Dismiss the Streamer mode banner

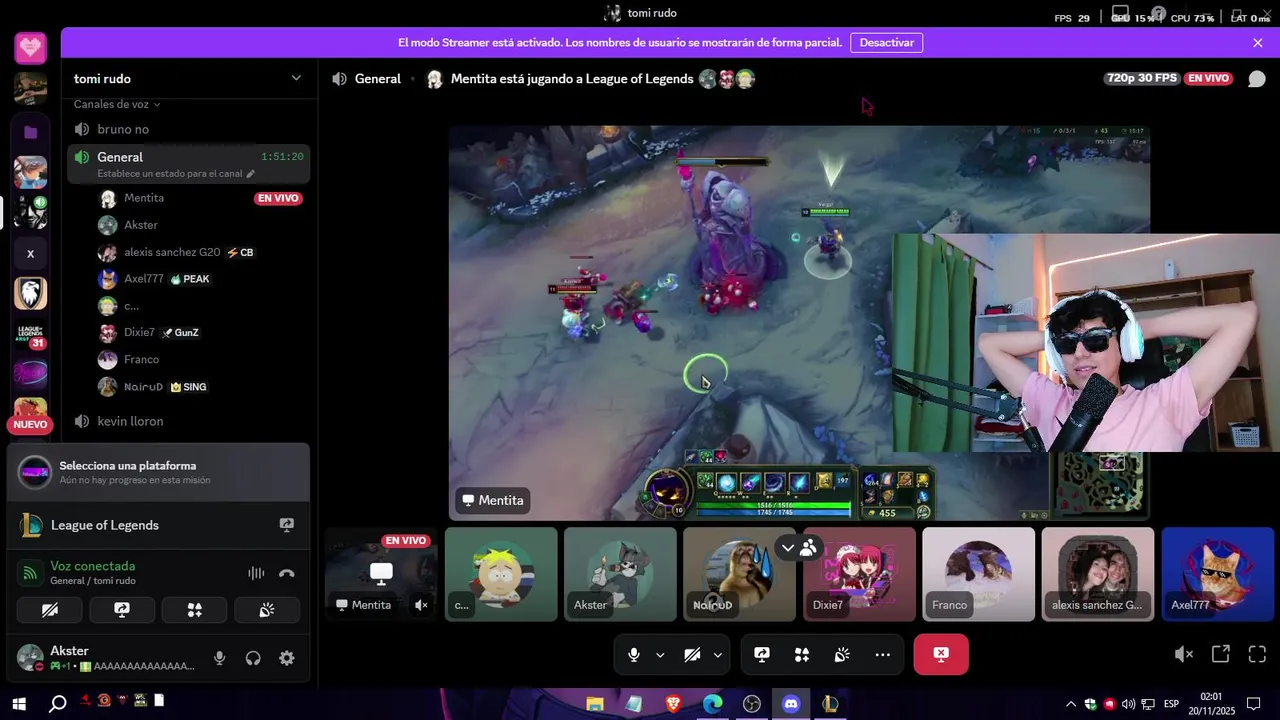(1258, 43)
